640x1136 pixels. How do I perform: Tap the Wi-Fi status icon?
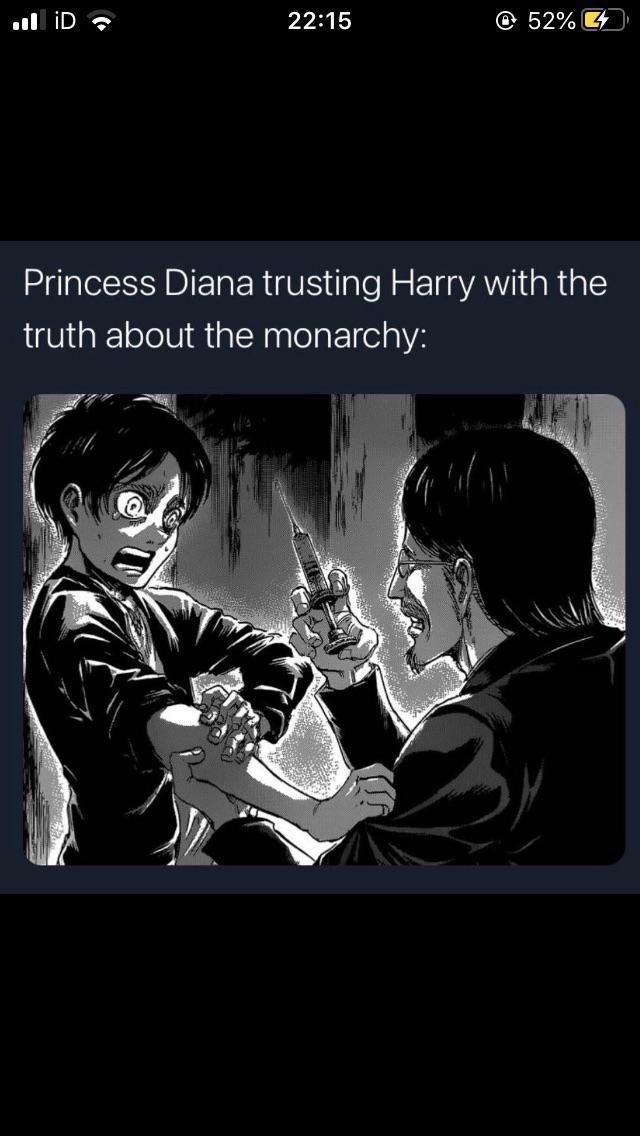(102, 22)
